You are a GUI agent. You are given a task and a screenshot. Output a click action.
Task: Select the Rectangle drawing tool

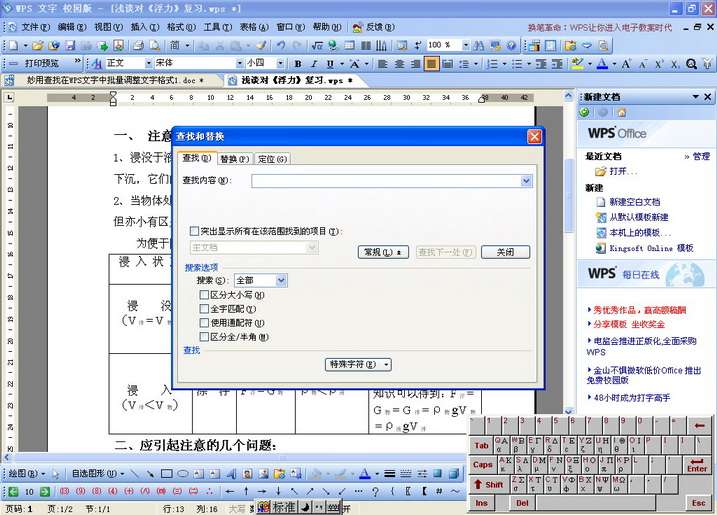click(166, 474)
